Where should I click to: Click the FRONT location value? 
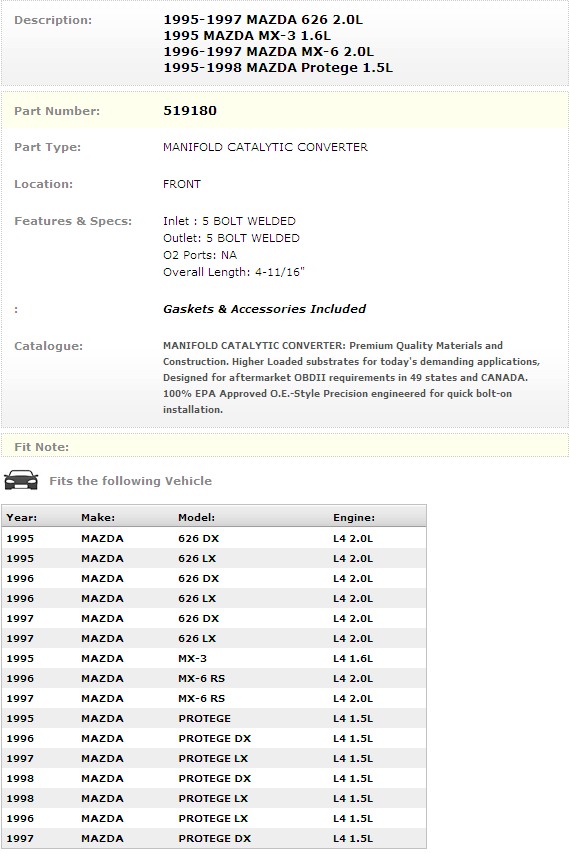[x=182, y=184]
